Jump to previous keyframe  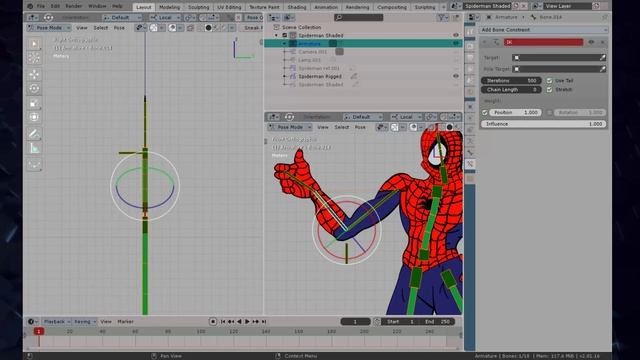tap(231, 322)
